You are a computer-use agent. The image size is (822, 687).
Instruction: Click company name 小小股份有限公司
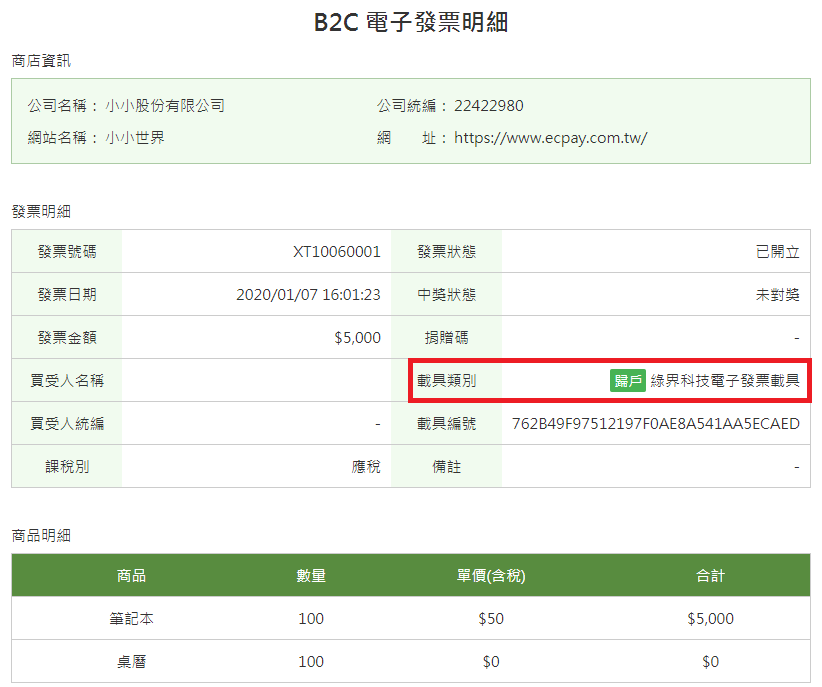165,106
